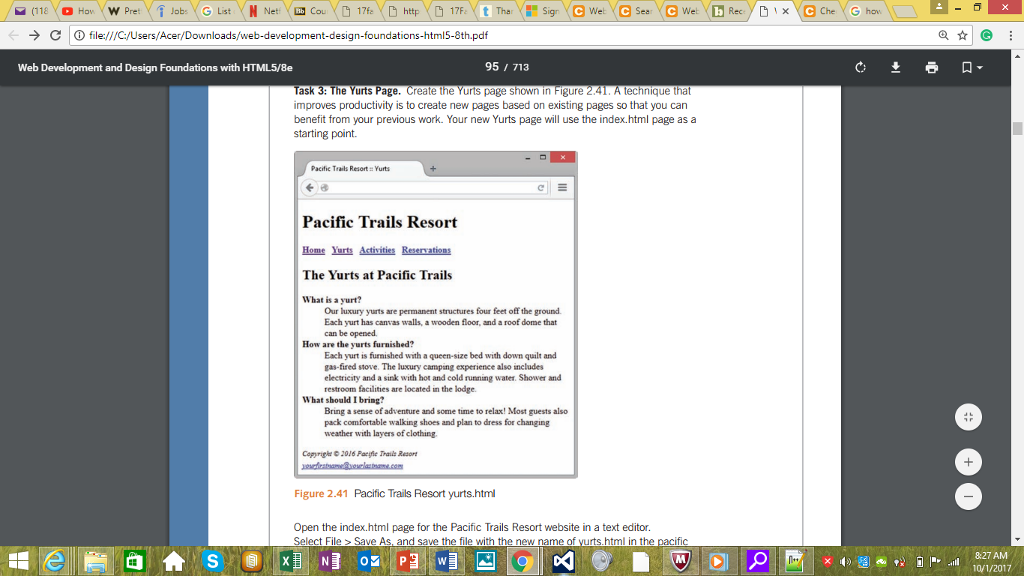Click 'Task 3: The Yurts Page.' heading
This screenshot has width=1024, height=576.
(347, 91)
